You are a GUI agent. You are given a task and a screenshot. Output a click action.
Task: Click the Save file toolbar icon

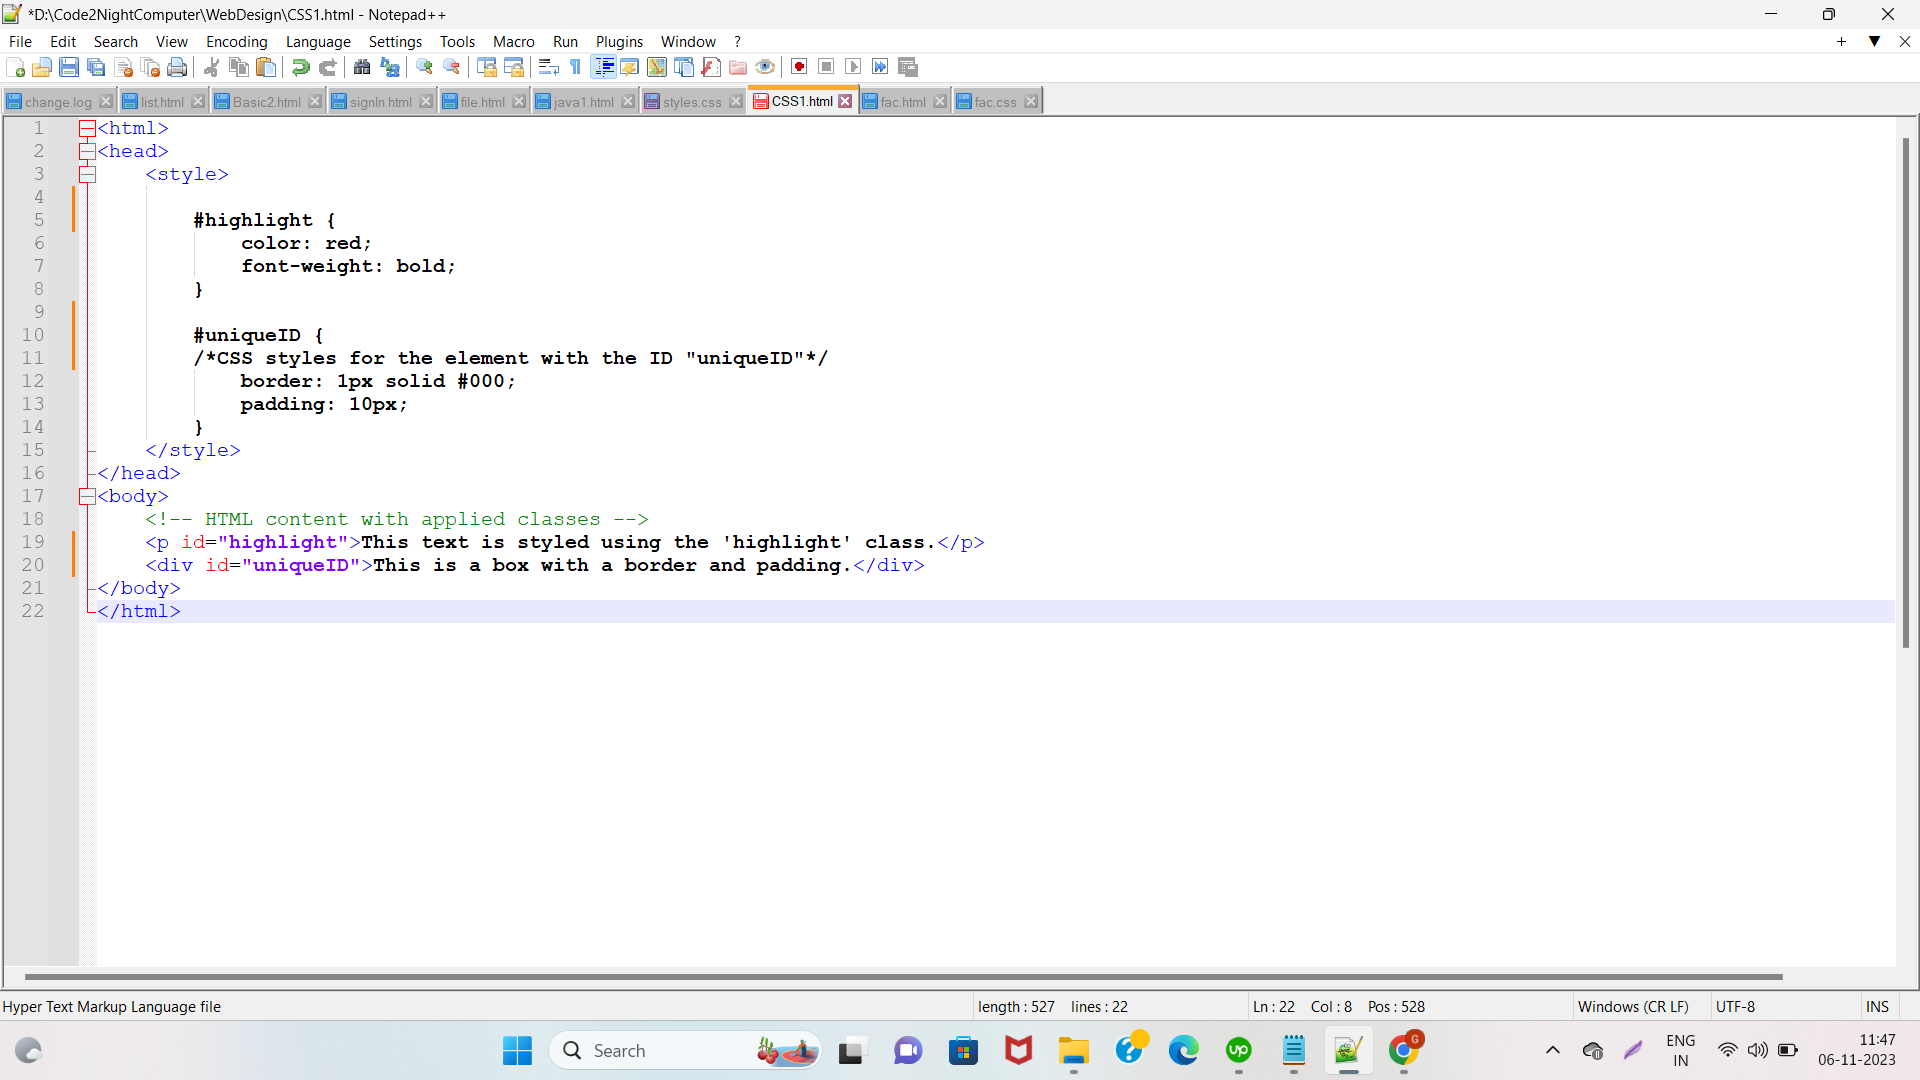click(69, 67)
